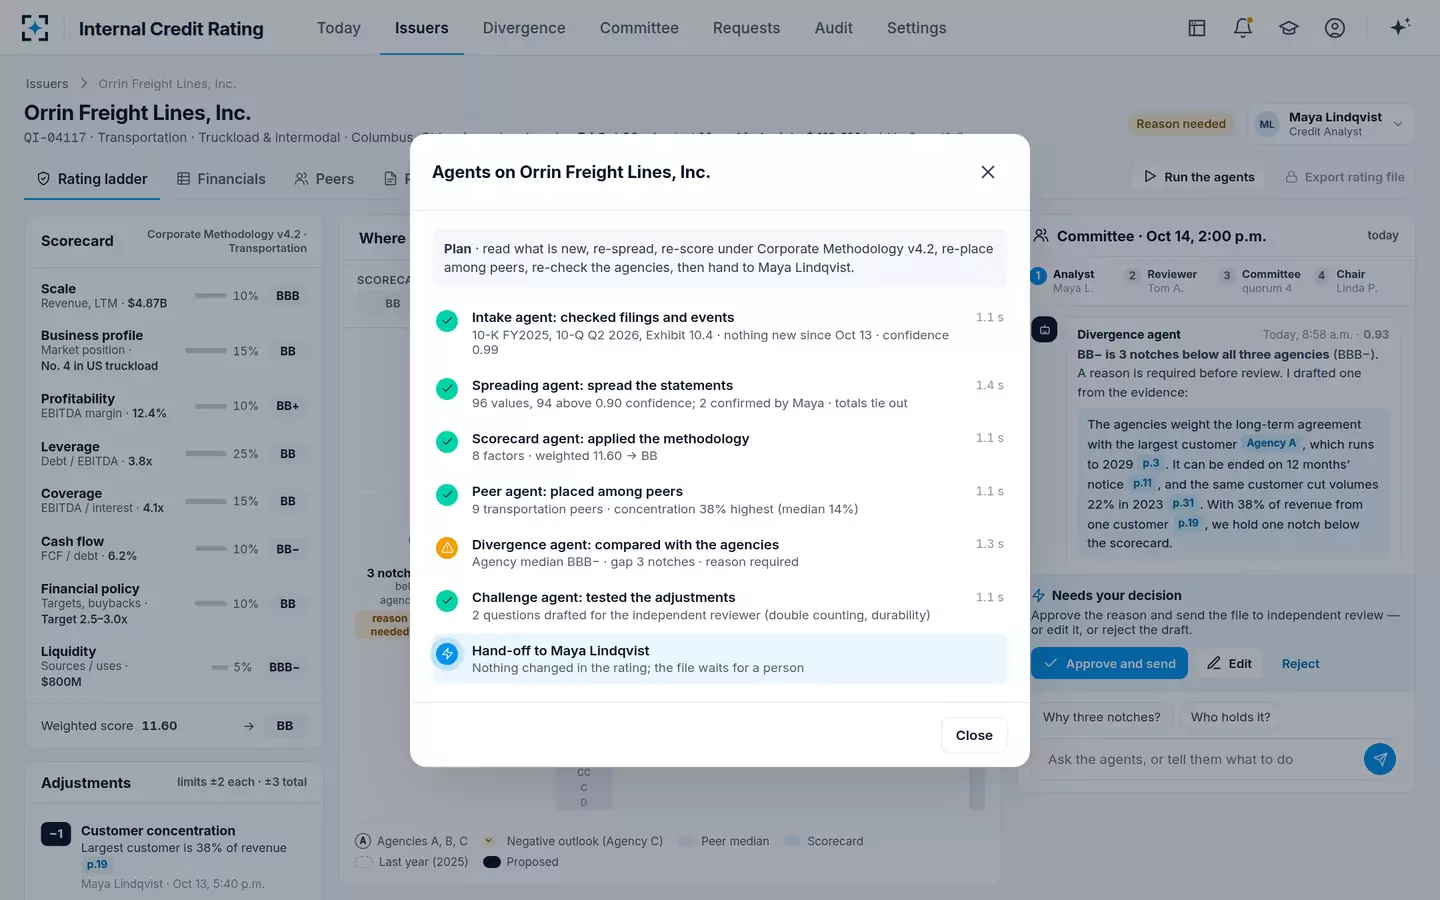The height and width of the screenshot is (900, 1440).
Task: Click the Close button in dialog
Action: (x=974, y=735)
